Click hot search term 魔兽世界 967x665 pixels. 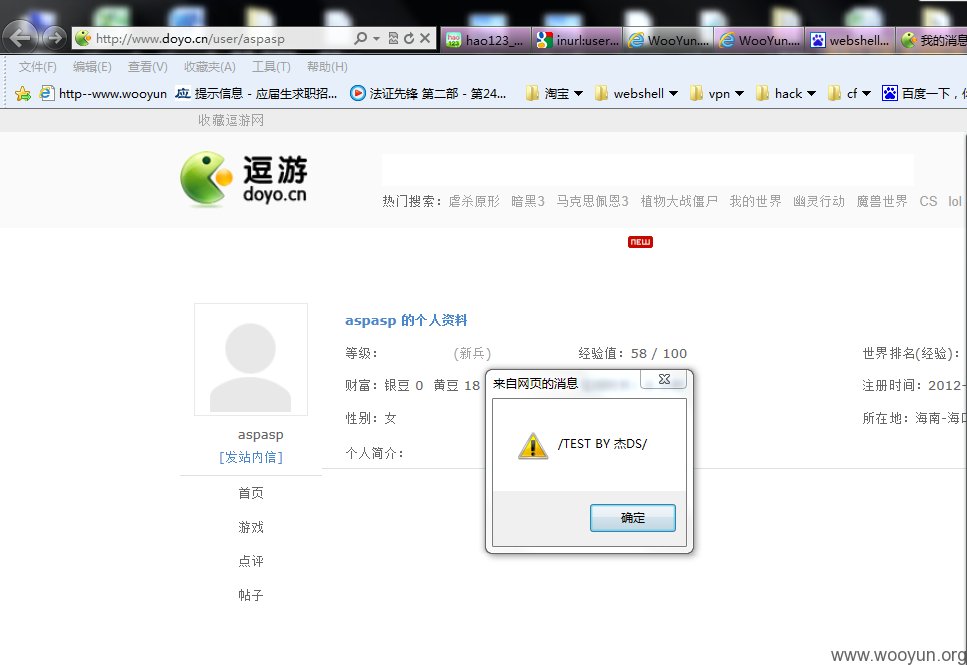coord(882,201)
